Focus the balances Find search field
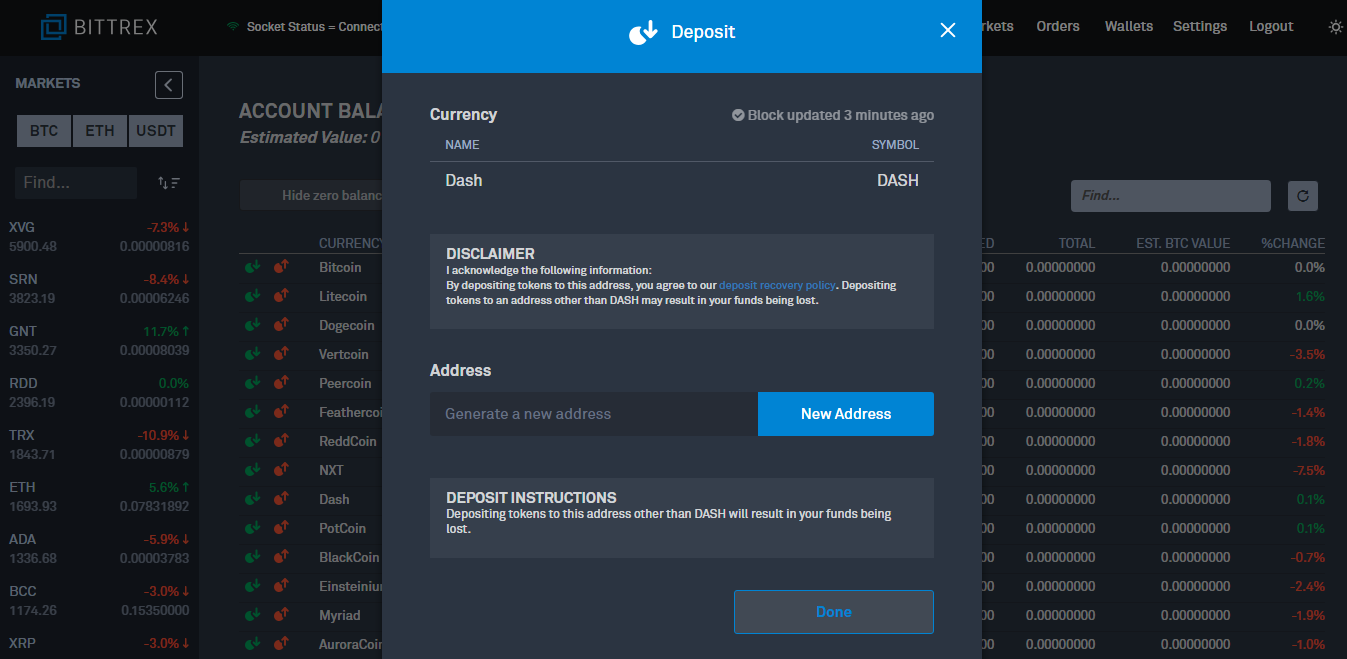This screenshot has width=1347, height=659. pyautogui.click(x=1171, y=196)
